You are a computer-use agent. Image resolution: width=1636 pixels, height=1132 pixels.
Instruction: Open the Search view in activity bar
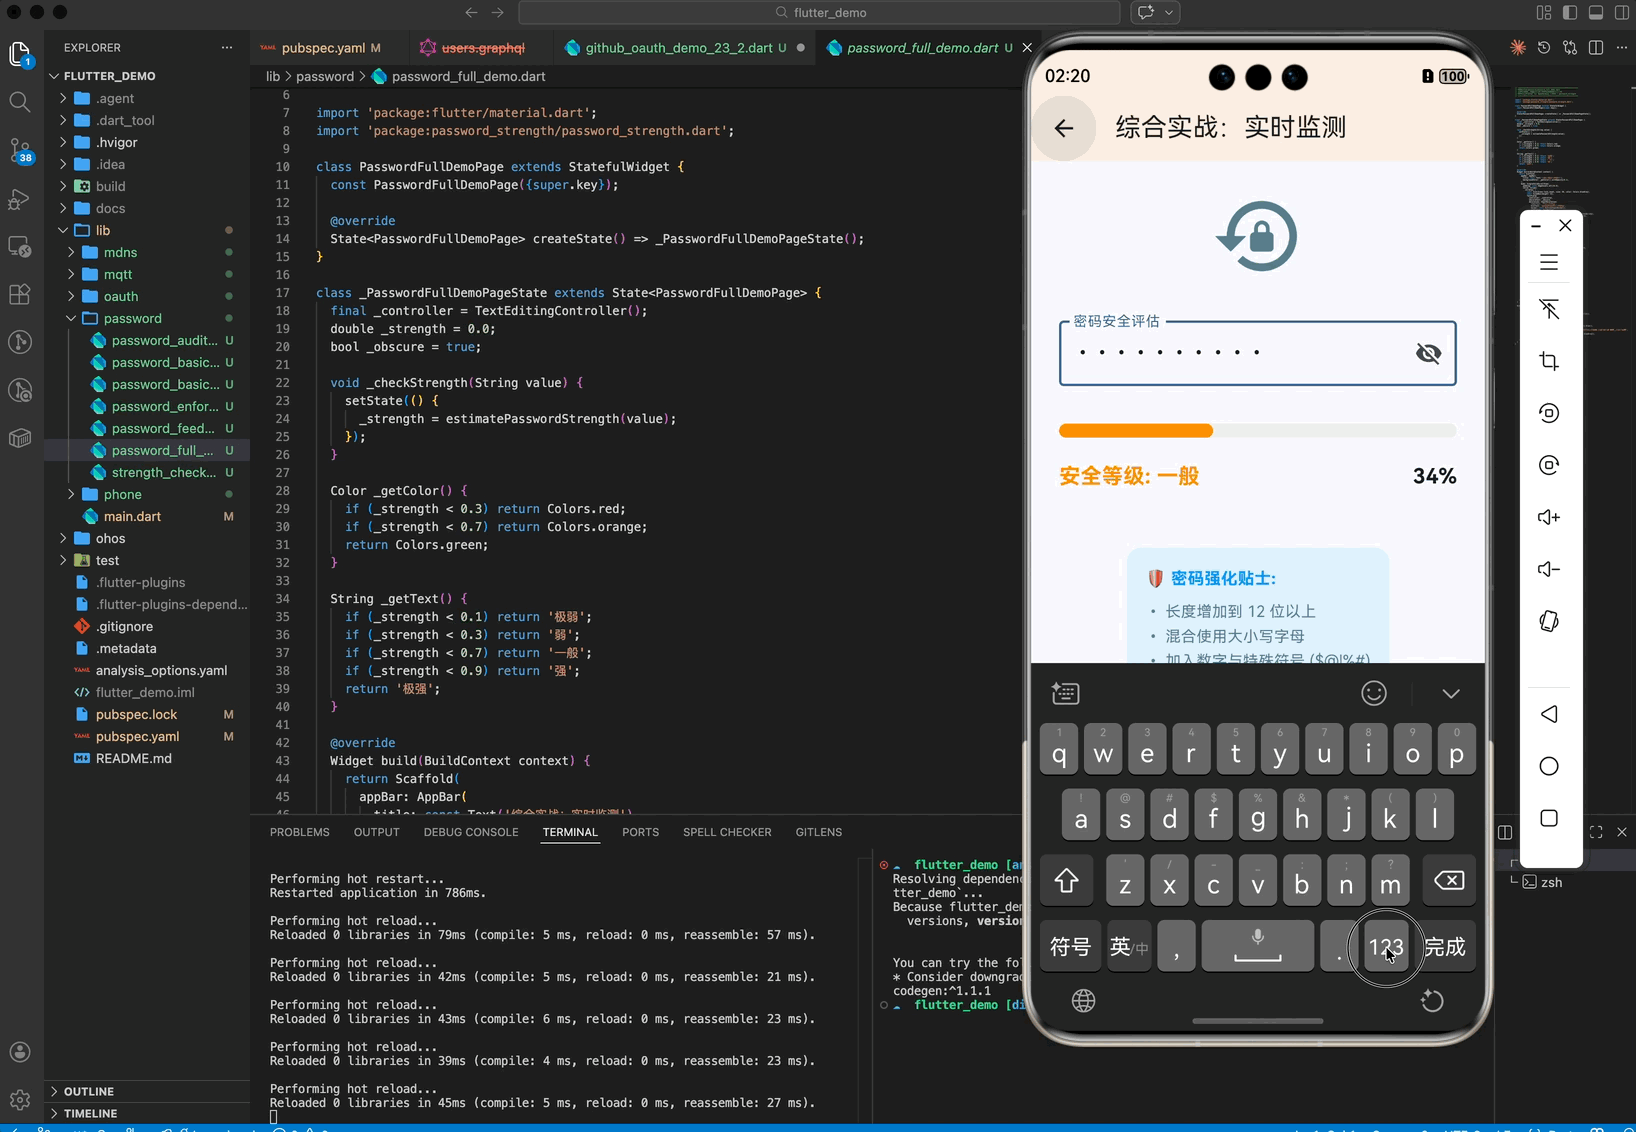(20, 102)
